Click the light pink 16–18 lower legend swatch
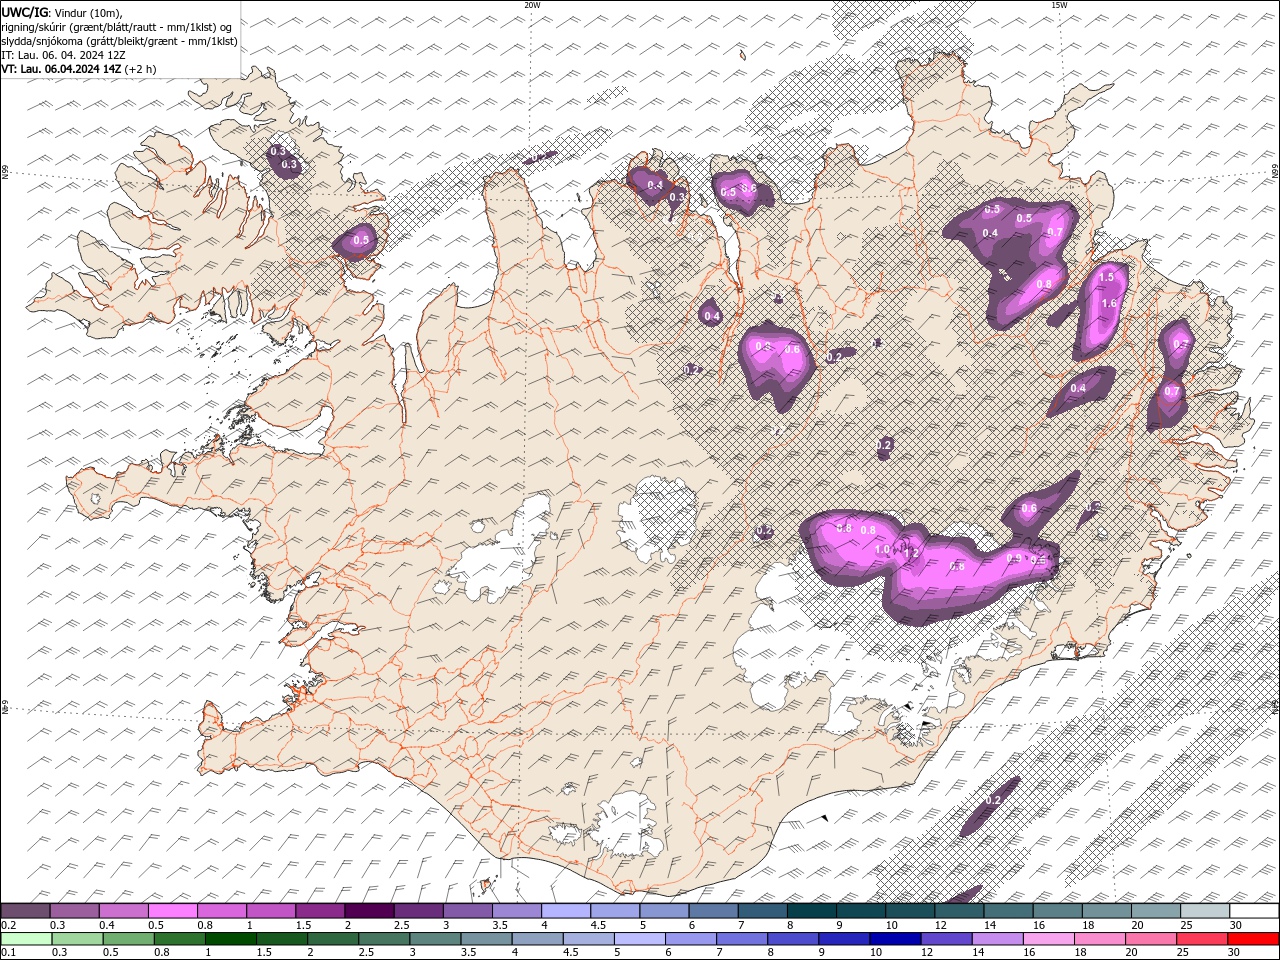 coord(1047,939)
